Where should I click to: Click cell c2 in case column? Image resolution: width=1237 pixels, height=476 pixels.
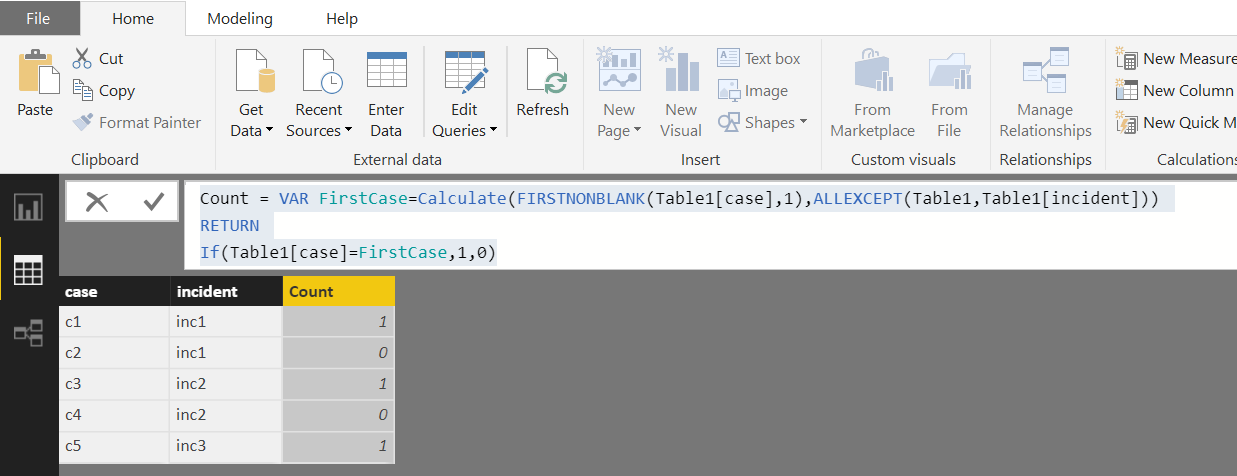114,352
